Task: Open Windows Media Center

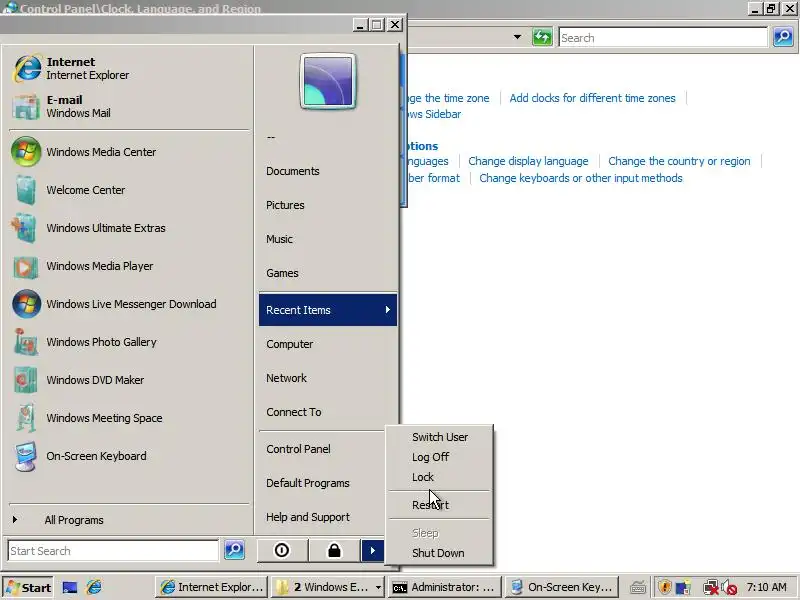Action: [129, 152]
